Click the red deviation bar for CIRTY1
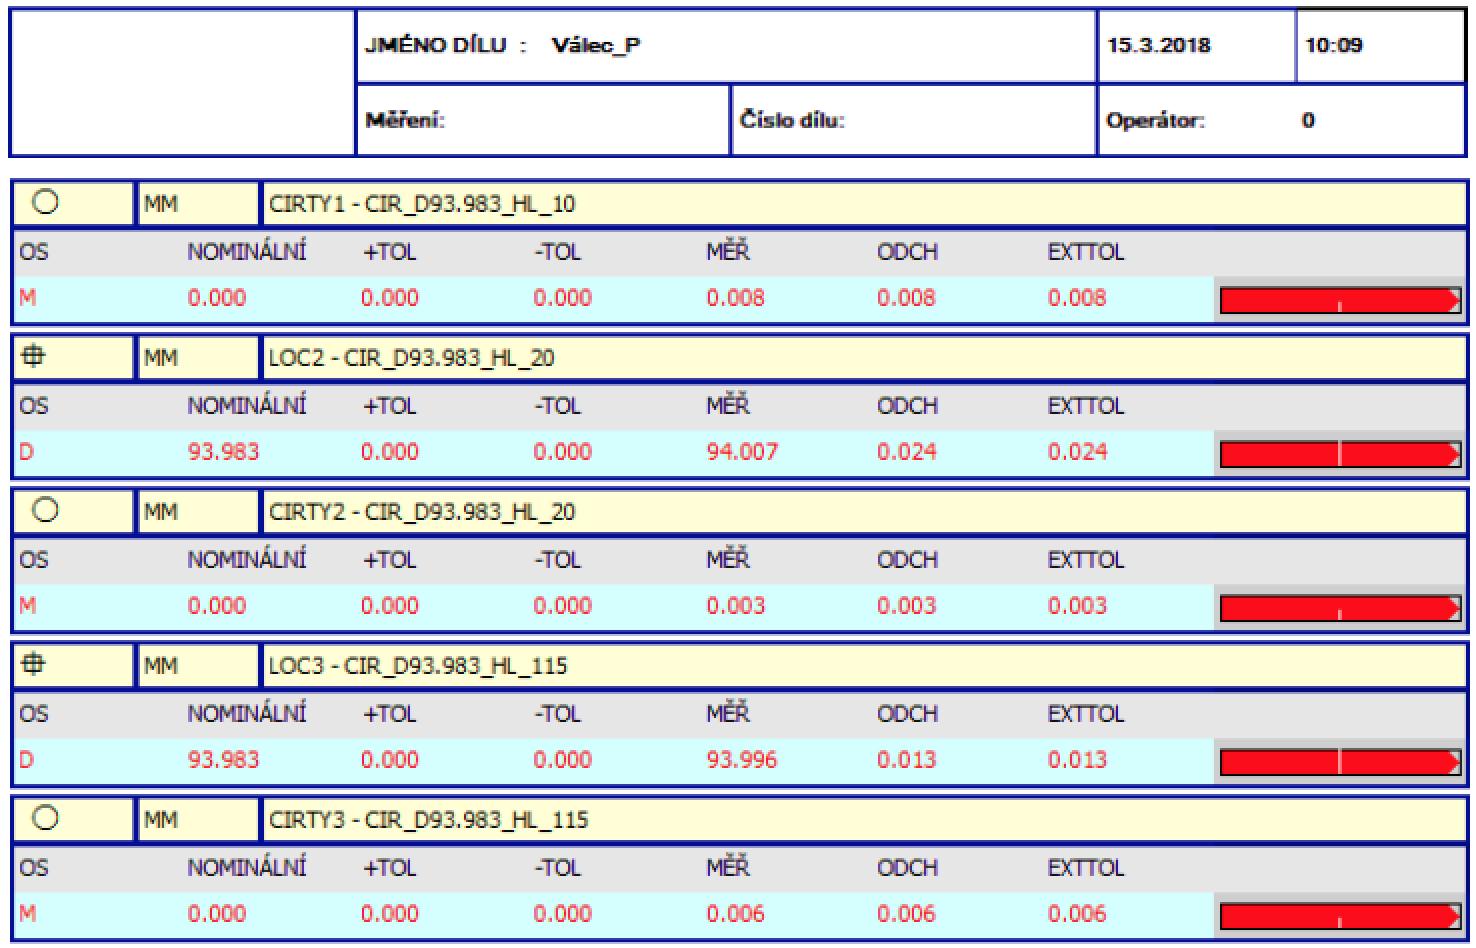 (1339, 300)
